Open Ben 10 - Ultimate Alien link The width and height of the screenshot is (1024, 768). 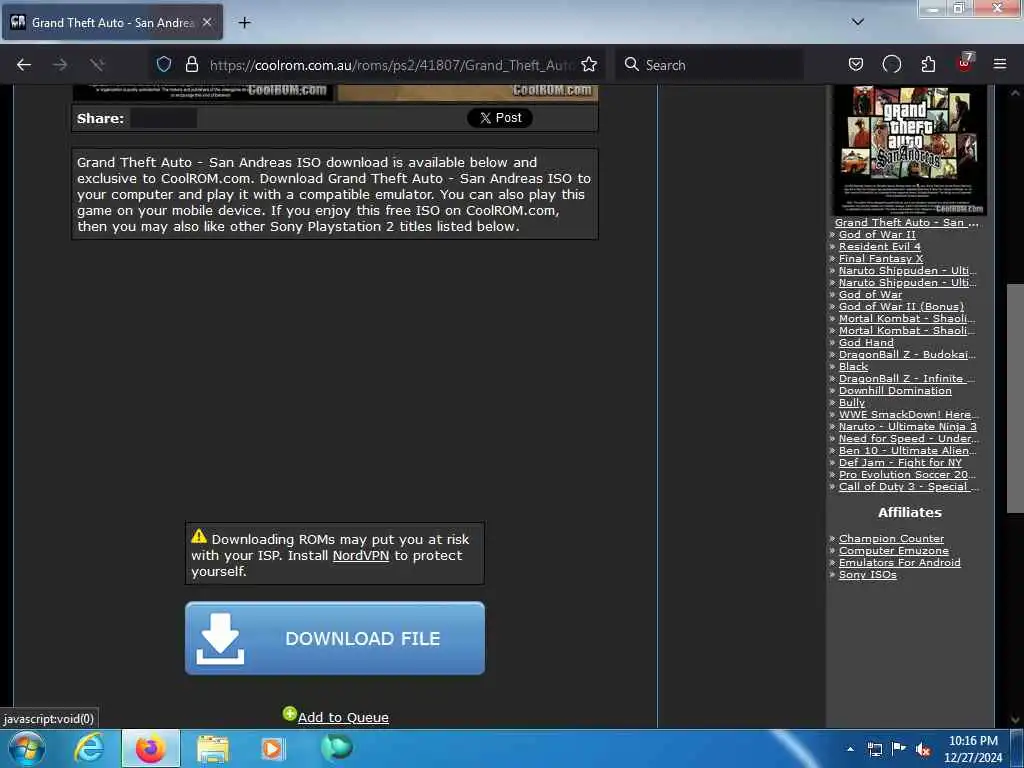click(908, 451)
